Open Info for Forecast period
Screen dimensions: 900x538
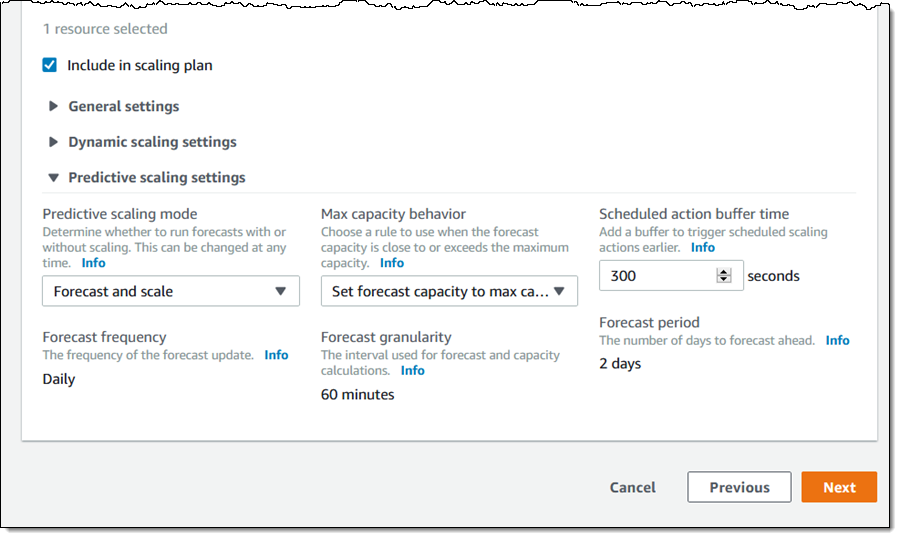(x=837, y=340)
